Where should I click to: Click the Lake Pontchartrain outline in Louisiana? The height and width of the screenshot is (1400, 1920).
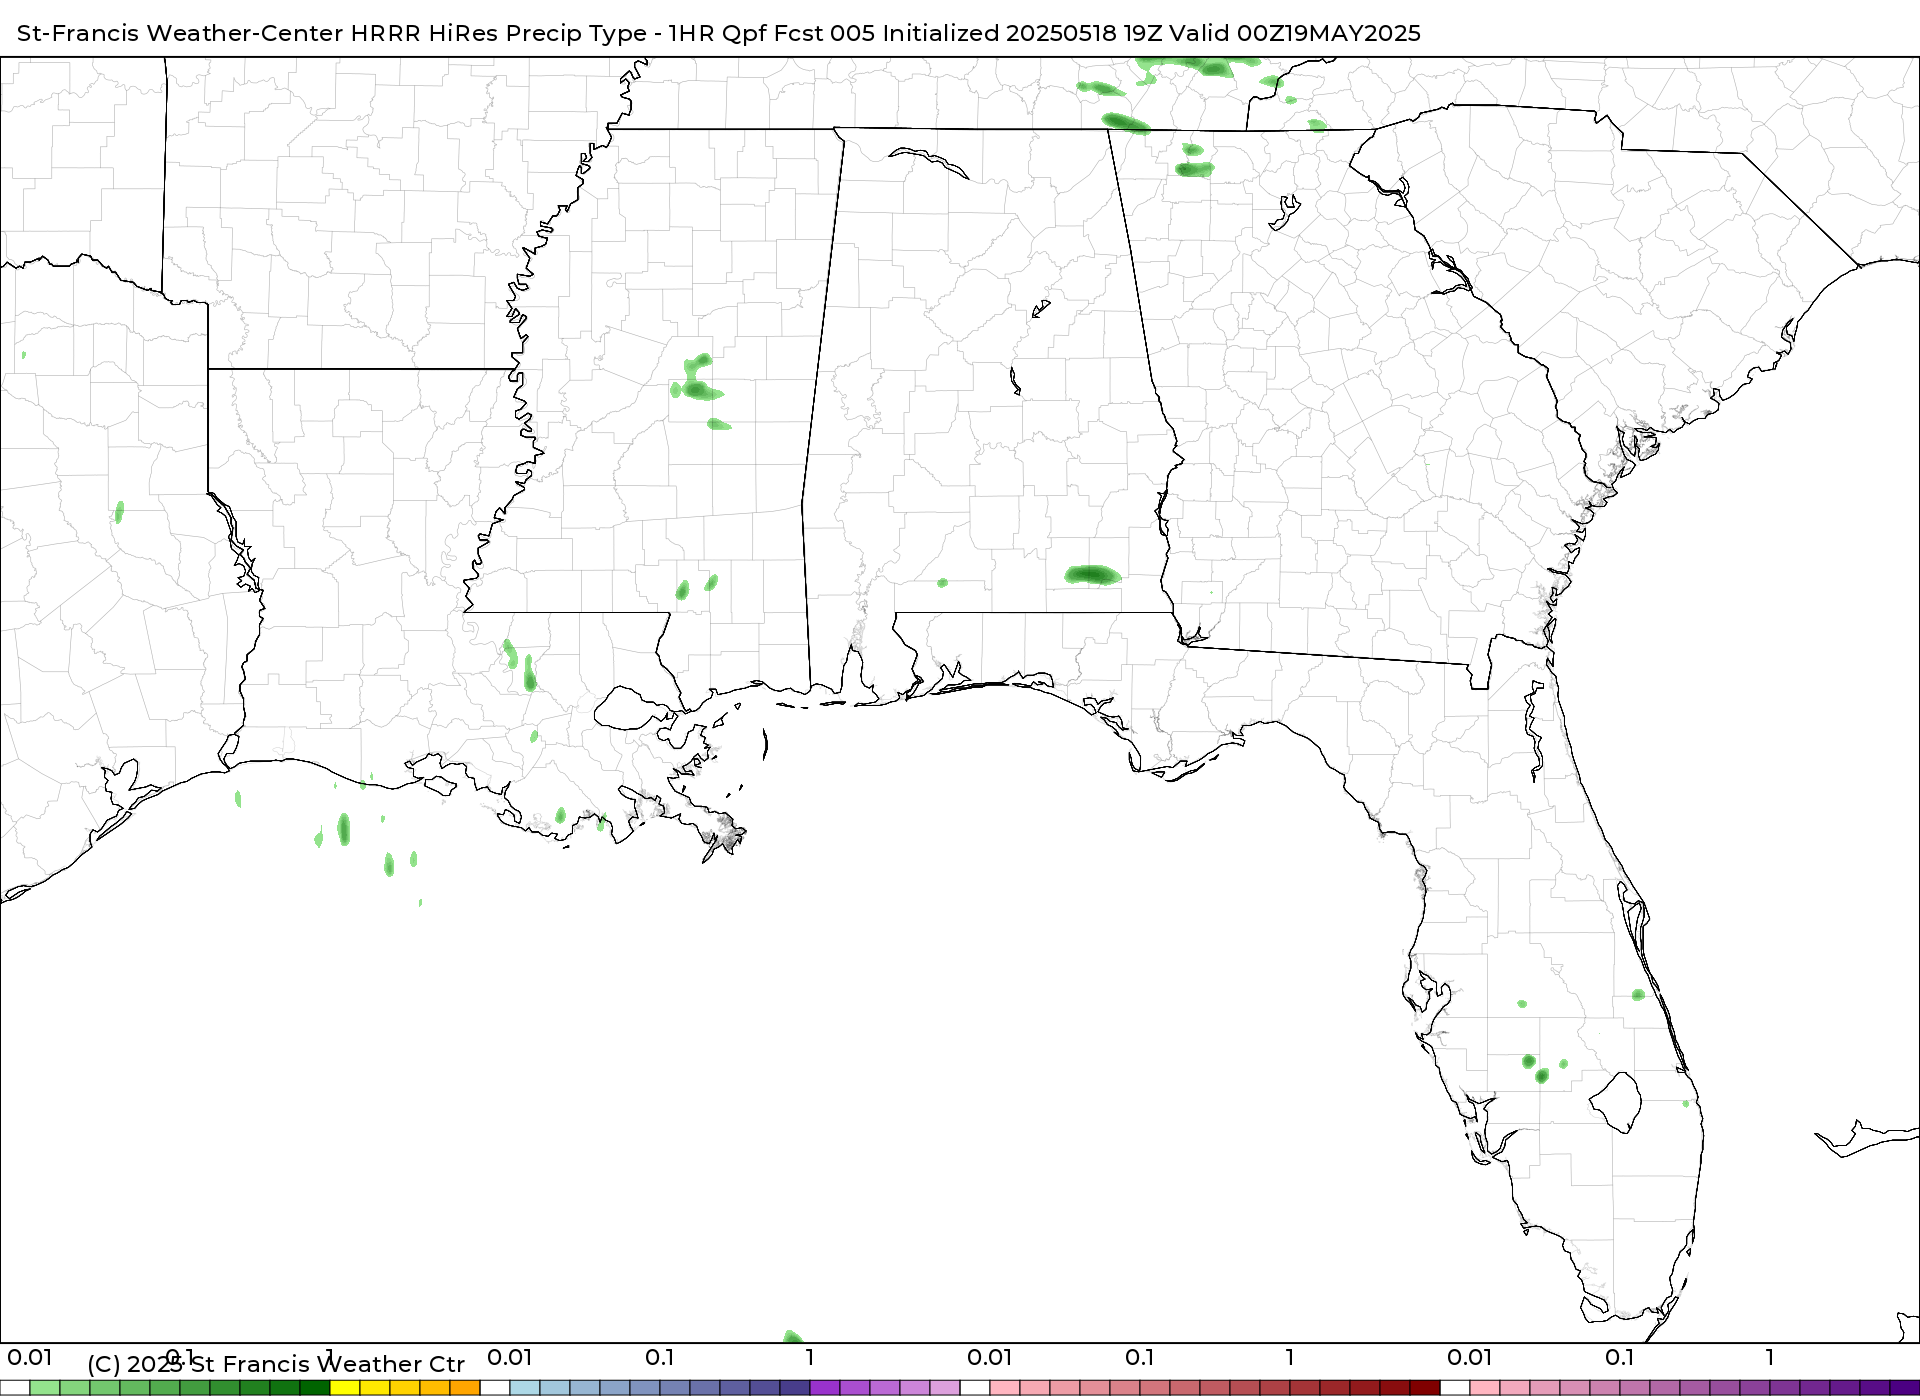[634, 708]
